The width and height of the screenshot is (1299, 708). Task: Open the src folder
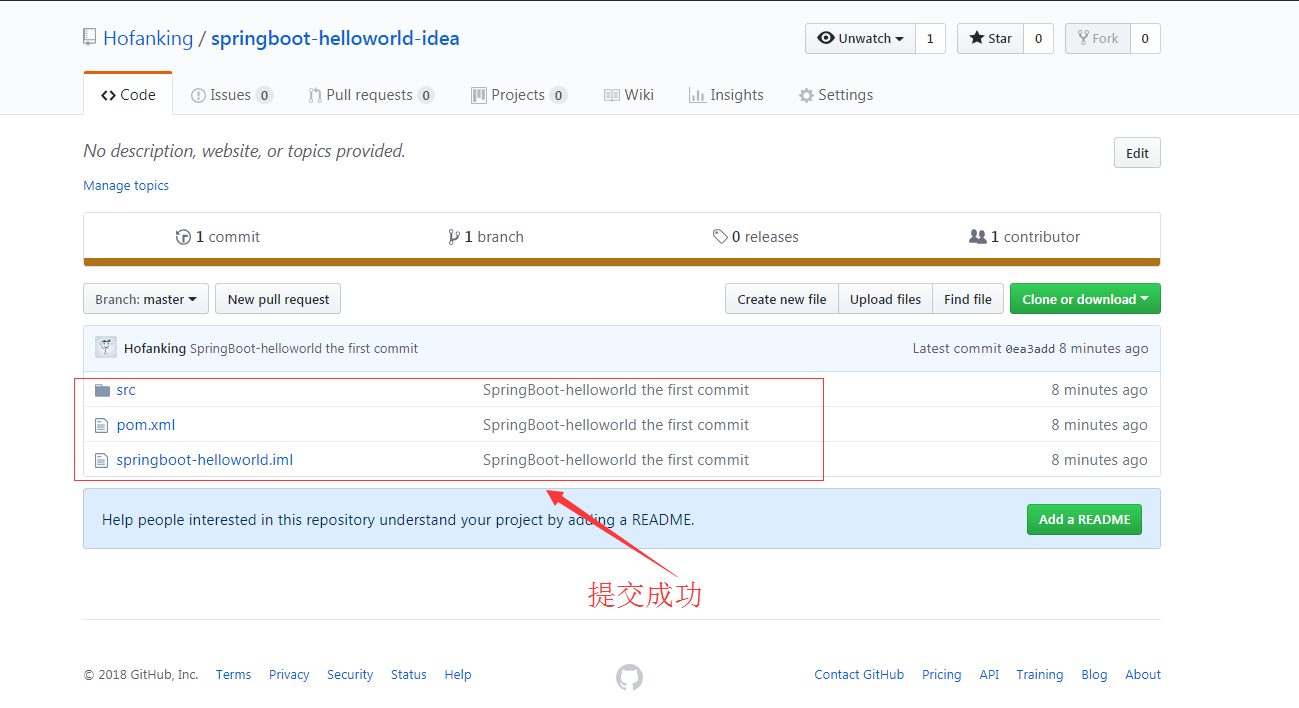click(x=126, y=390)
